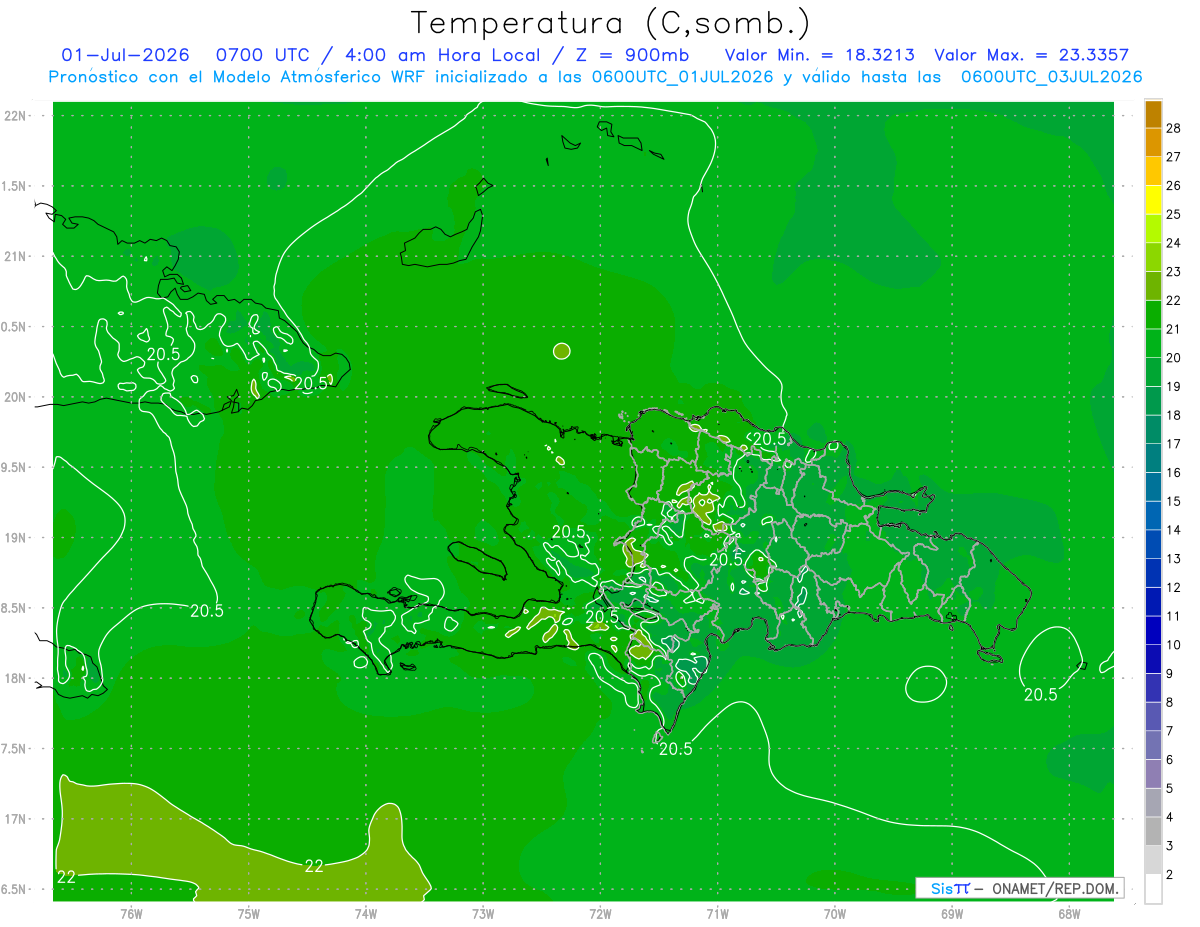Click the closed oval contour south of the 69W coast

(x=926, y=684)
